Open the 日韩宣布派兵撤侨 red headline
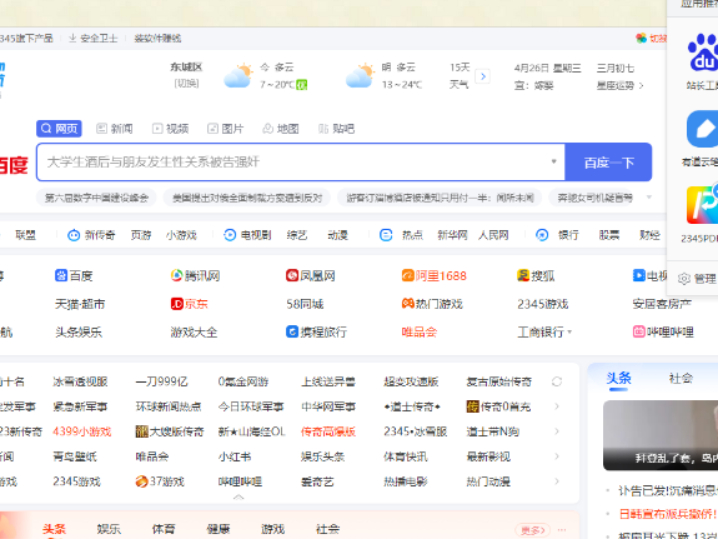The height and width of the screenshot is (539, 718). 668,514
